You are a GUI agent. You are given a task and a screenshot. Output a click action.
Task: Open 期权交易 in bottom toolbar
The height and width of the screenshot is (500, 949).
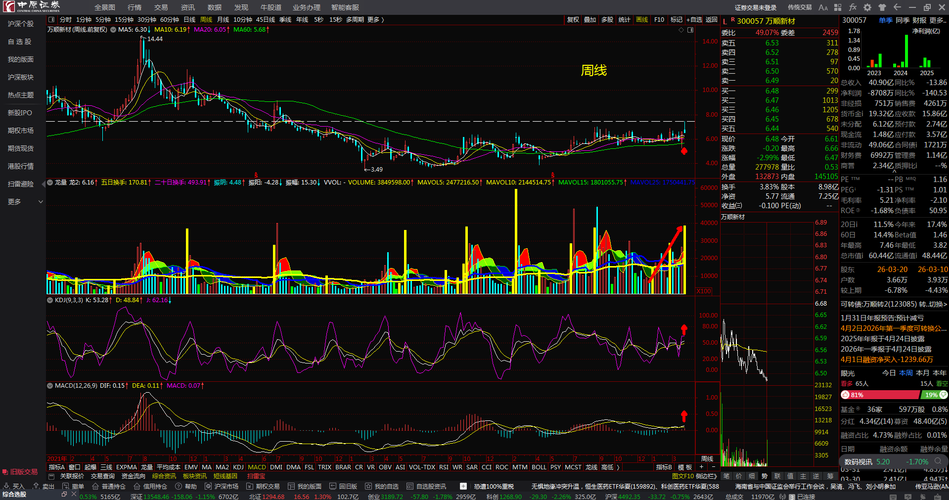pyautogui.click(x=263, y=486)
